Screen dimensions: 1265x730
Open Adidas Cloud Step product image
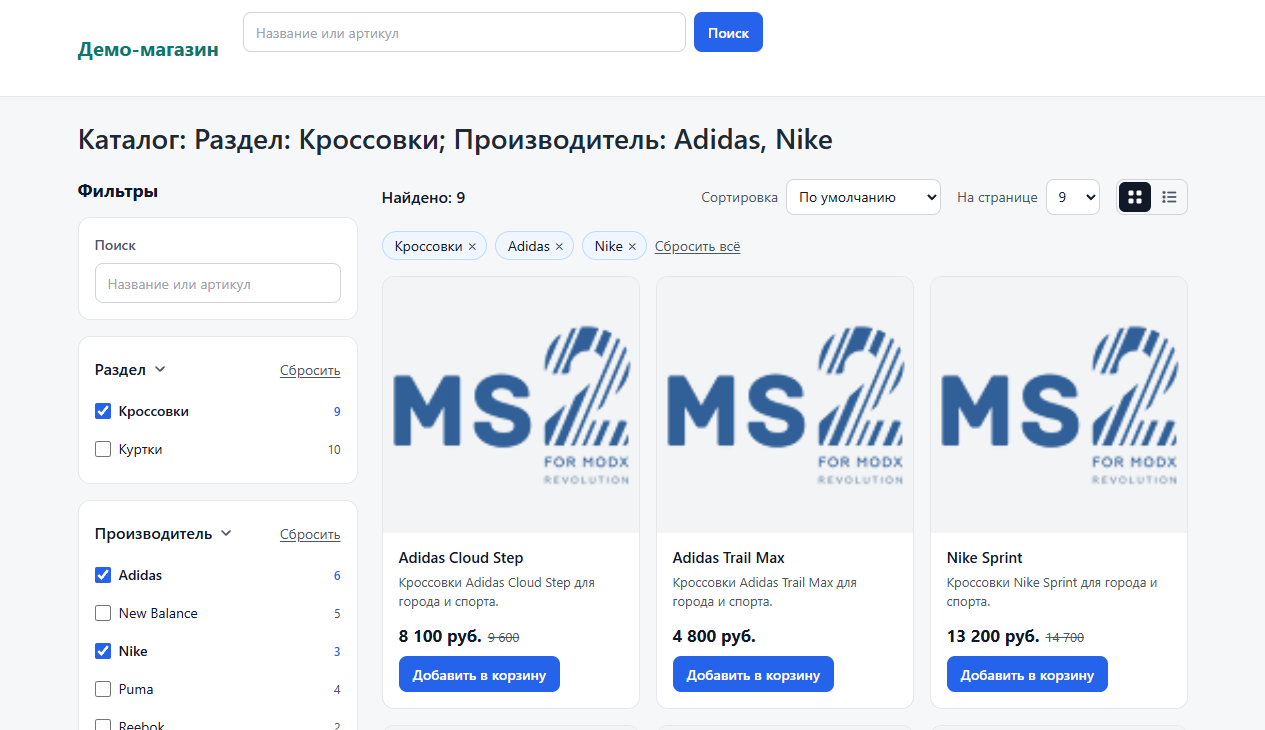[x=511, y=405]
